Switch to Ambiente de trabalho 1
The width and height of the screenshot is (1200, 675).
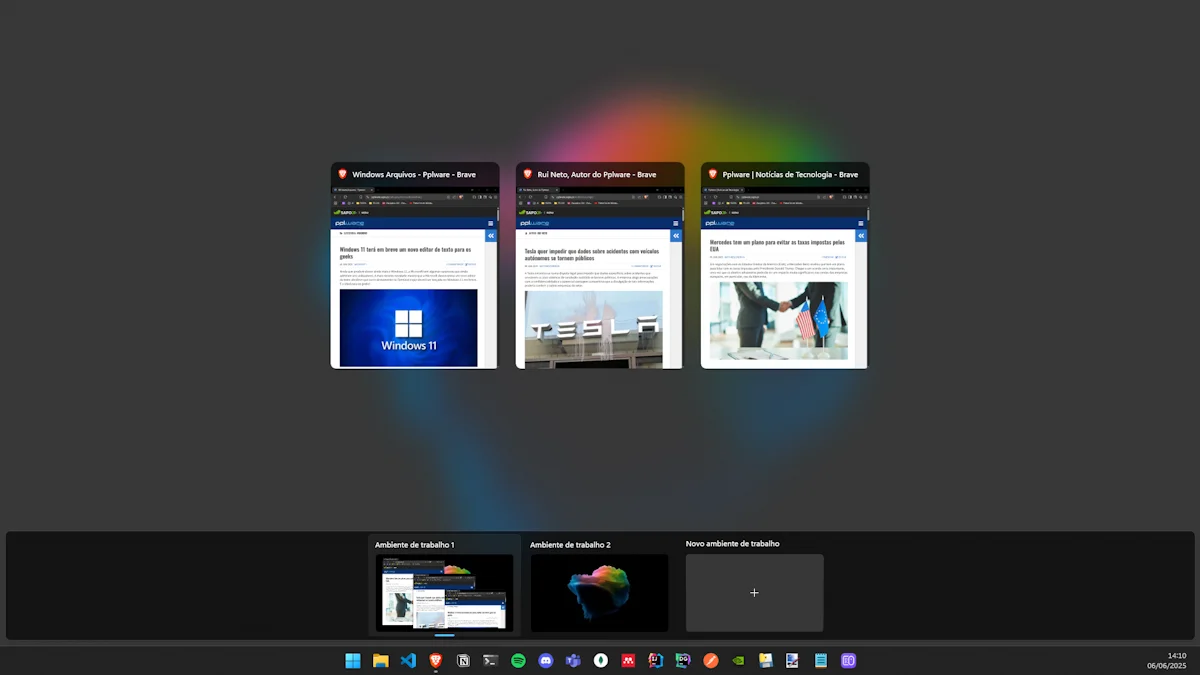[444, 592]
